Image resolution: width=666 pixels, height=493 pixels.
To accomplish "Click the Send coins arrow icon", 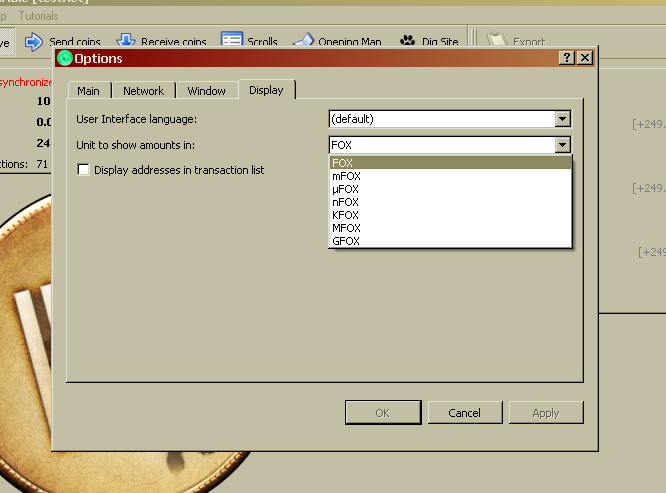I will coord(34,42).
